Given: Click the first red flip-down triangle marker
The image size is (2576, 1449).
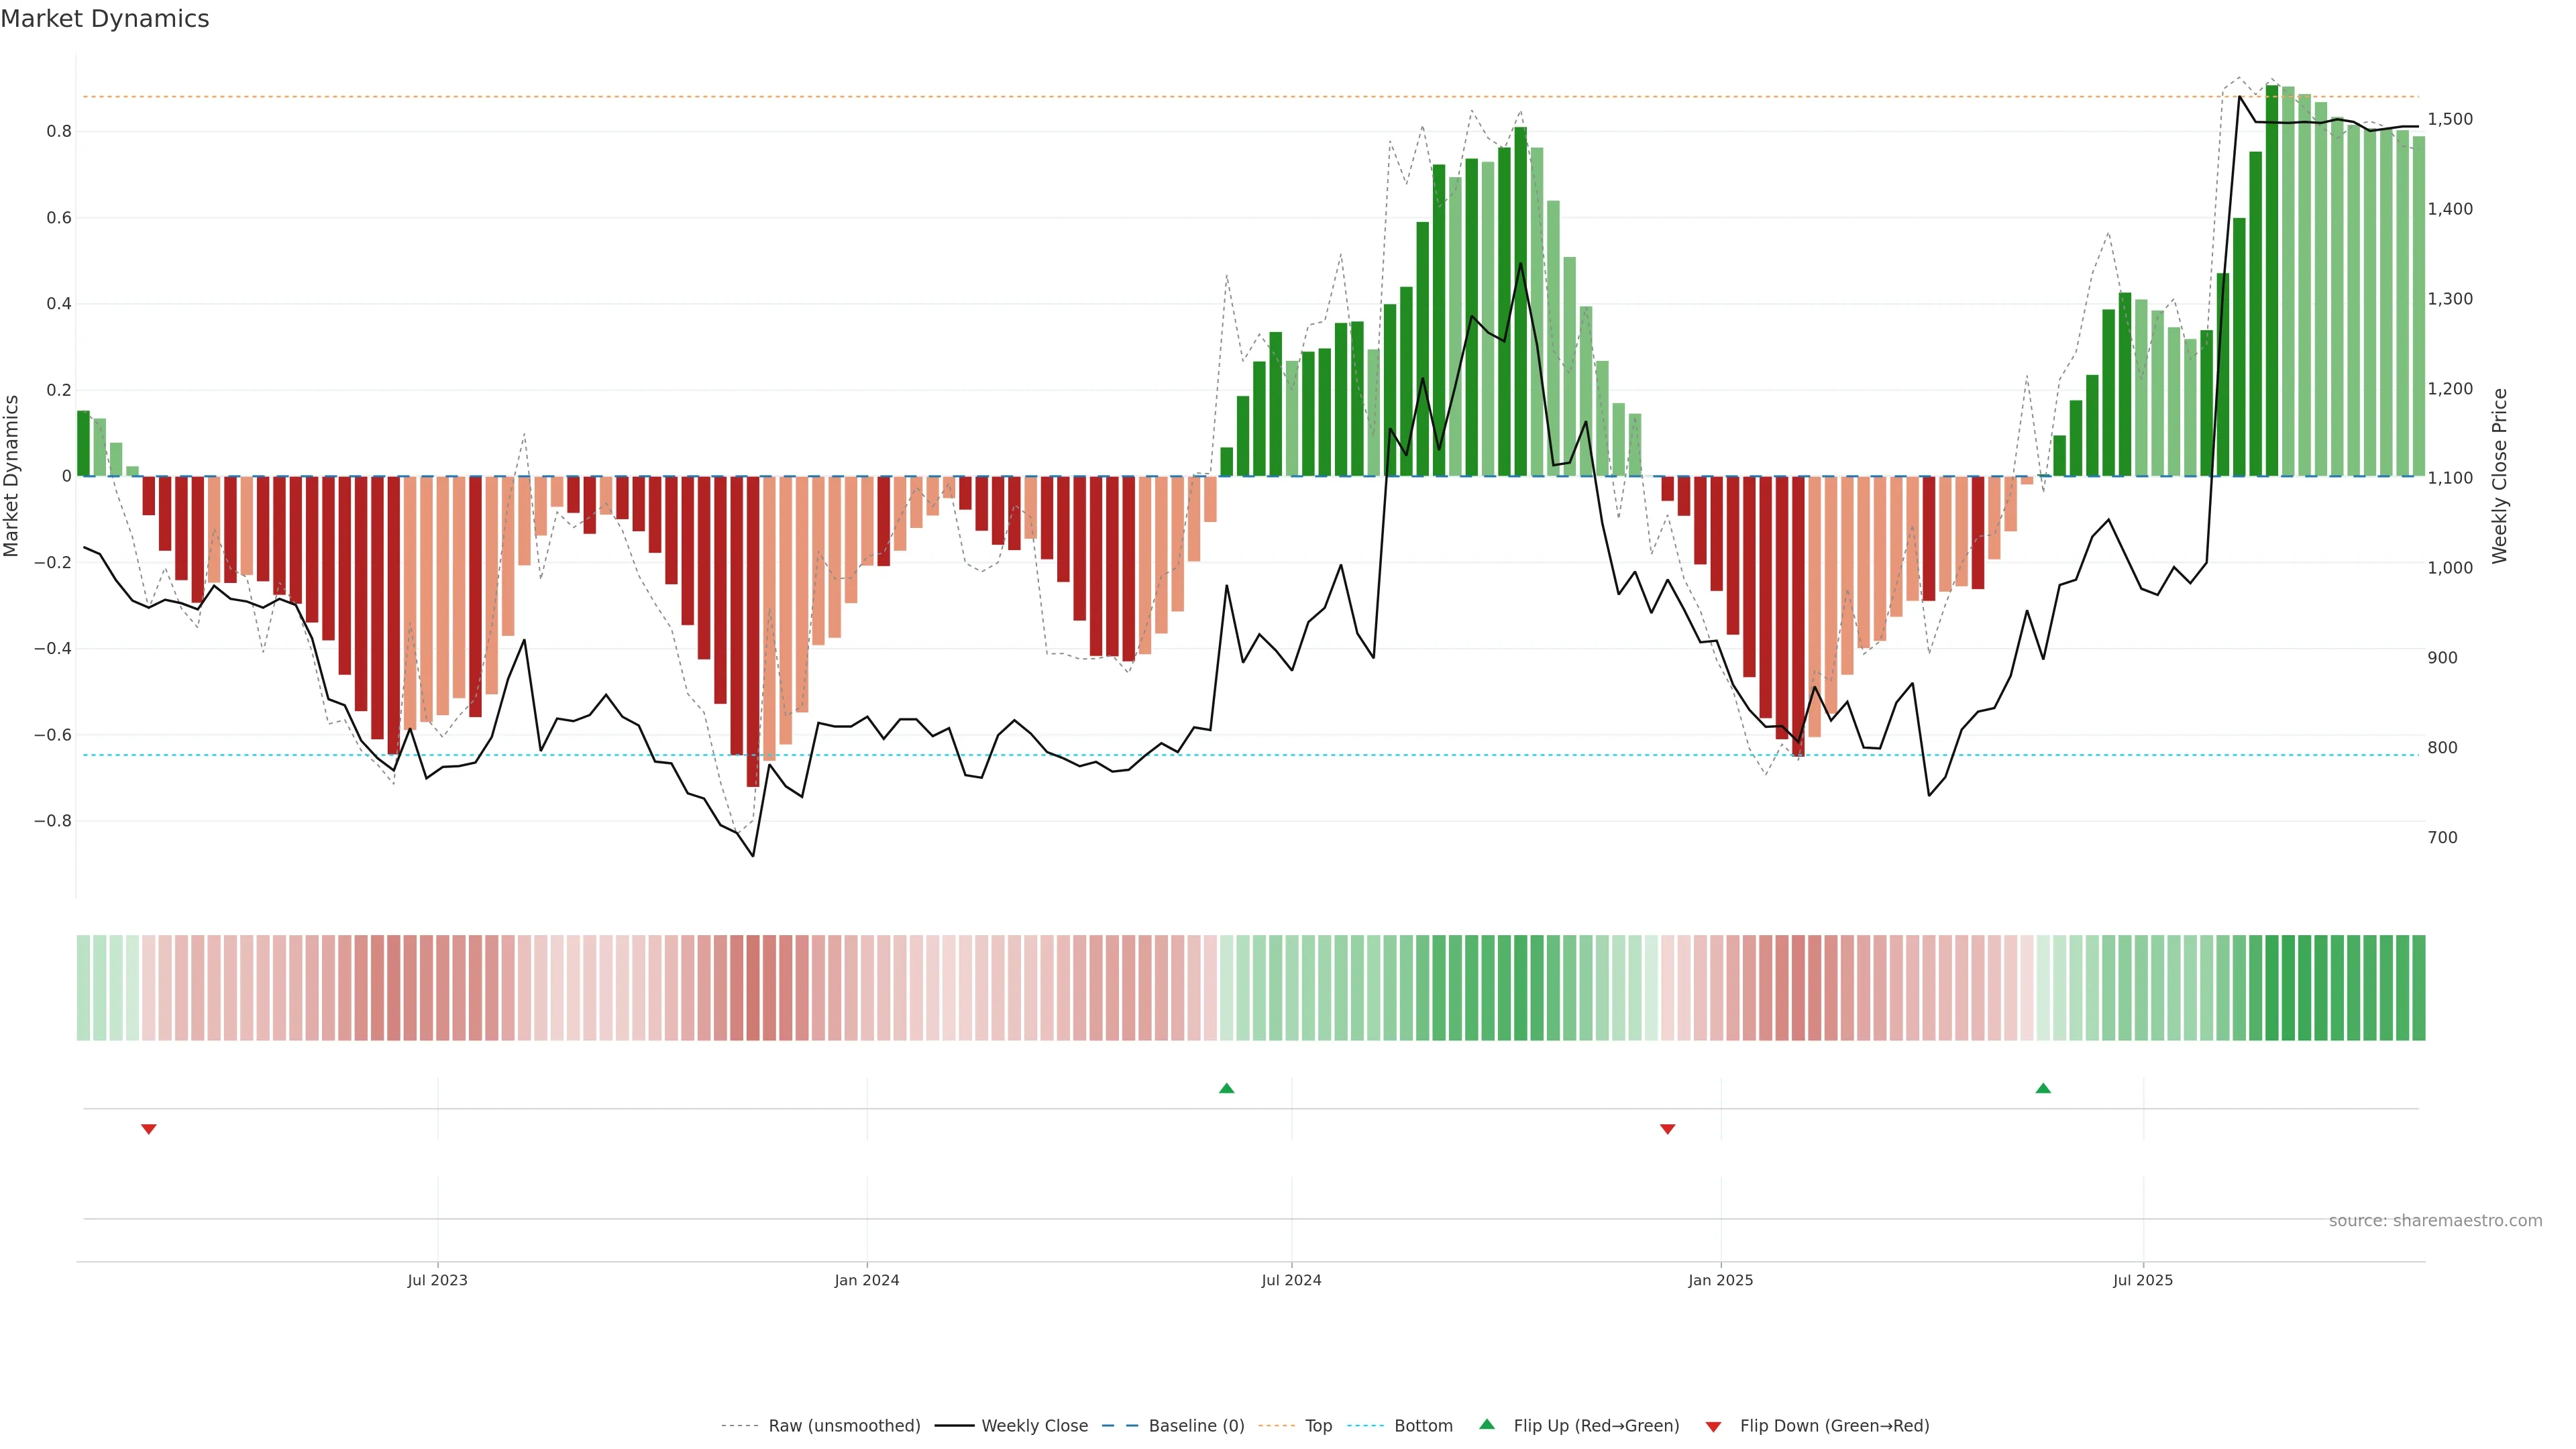Looking at the screenshot, I should click(149, 1129).
